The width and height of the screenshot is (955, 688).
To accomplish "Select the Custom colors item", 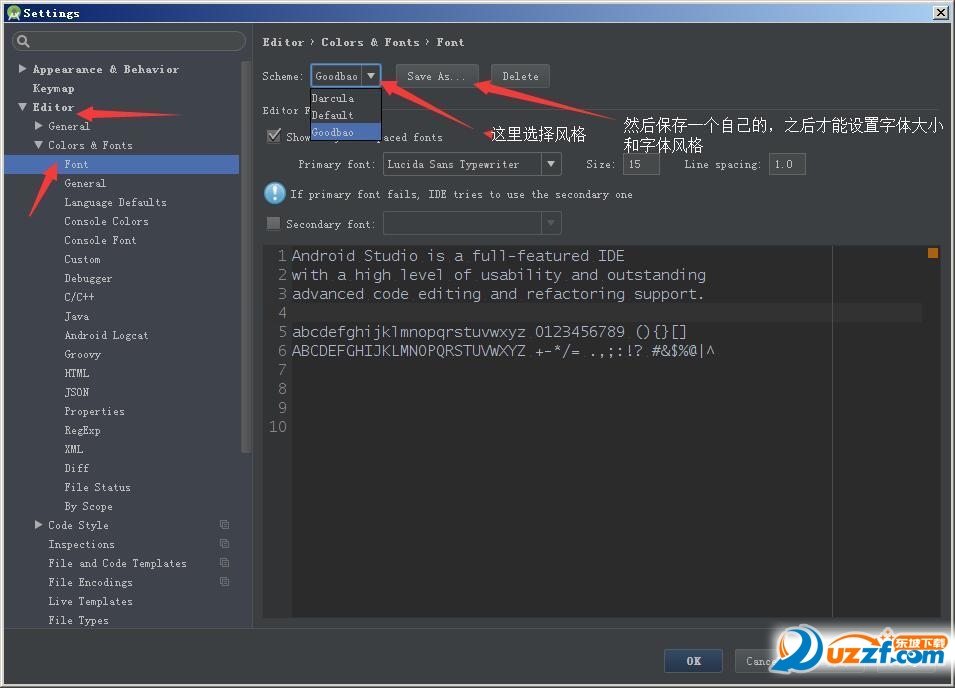I will [82, 259].
